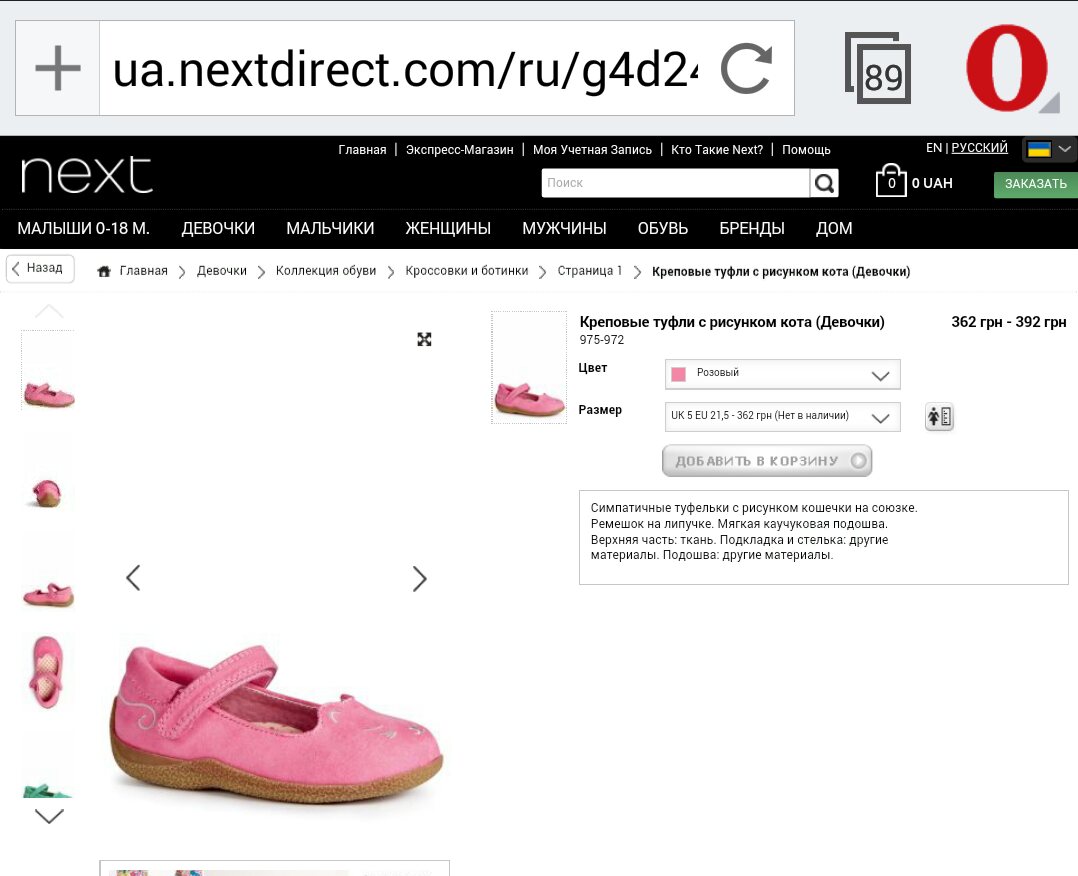Viewport: 1078px width, 876px height.
Task: Add a new tab with the plus icon
Action: [58, 68]
